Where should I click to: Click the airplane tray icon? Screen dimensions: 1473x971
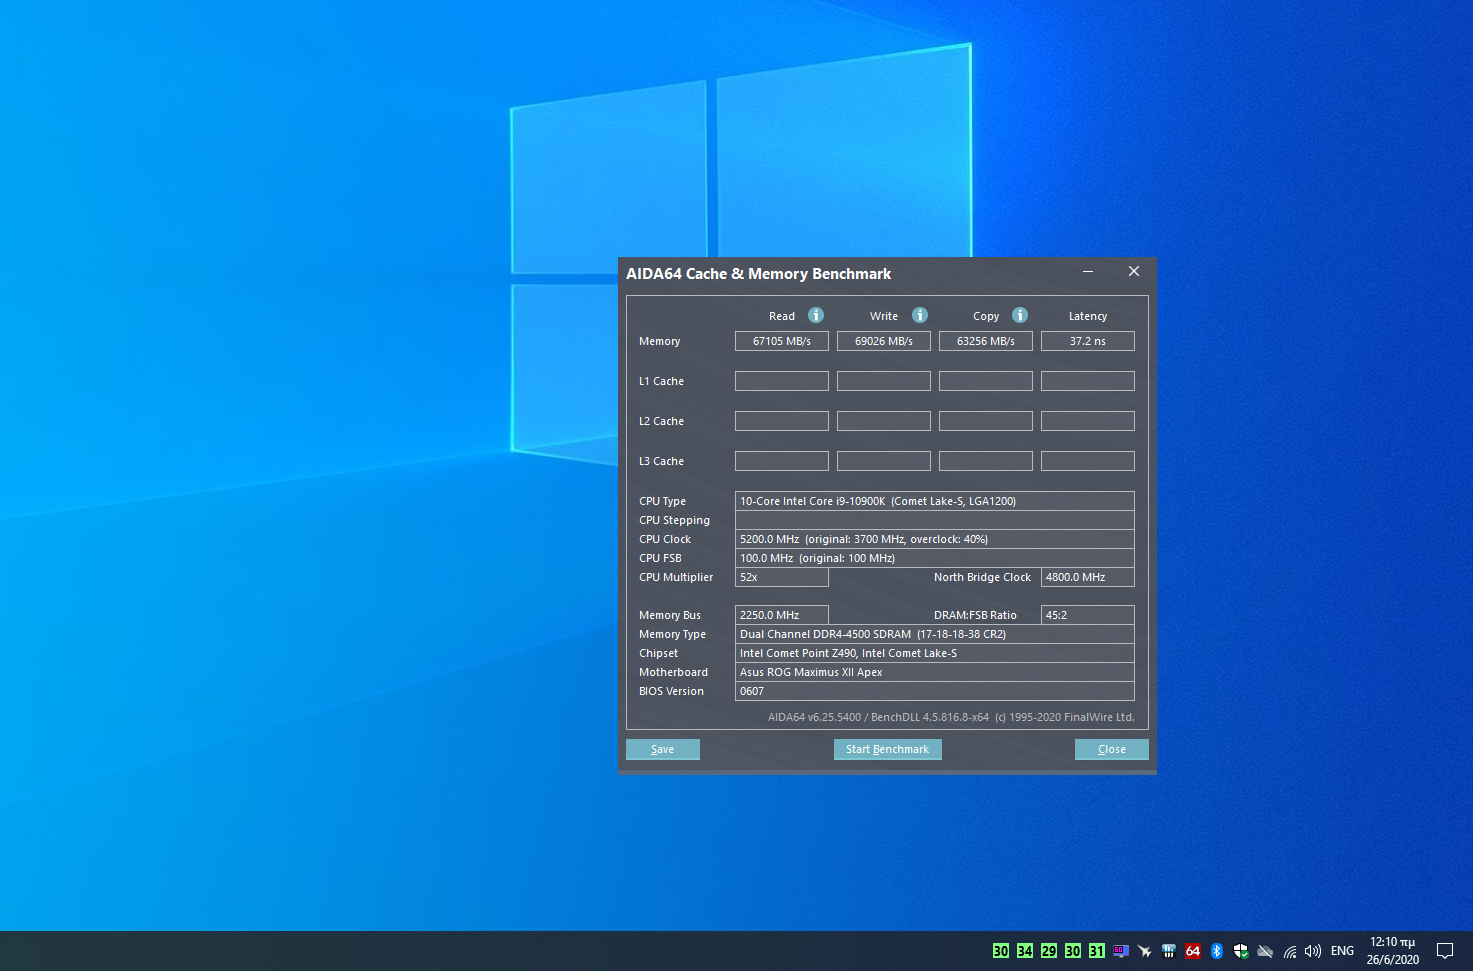(1145, 951)
